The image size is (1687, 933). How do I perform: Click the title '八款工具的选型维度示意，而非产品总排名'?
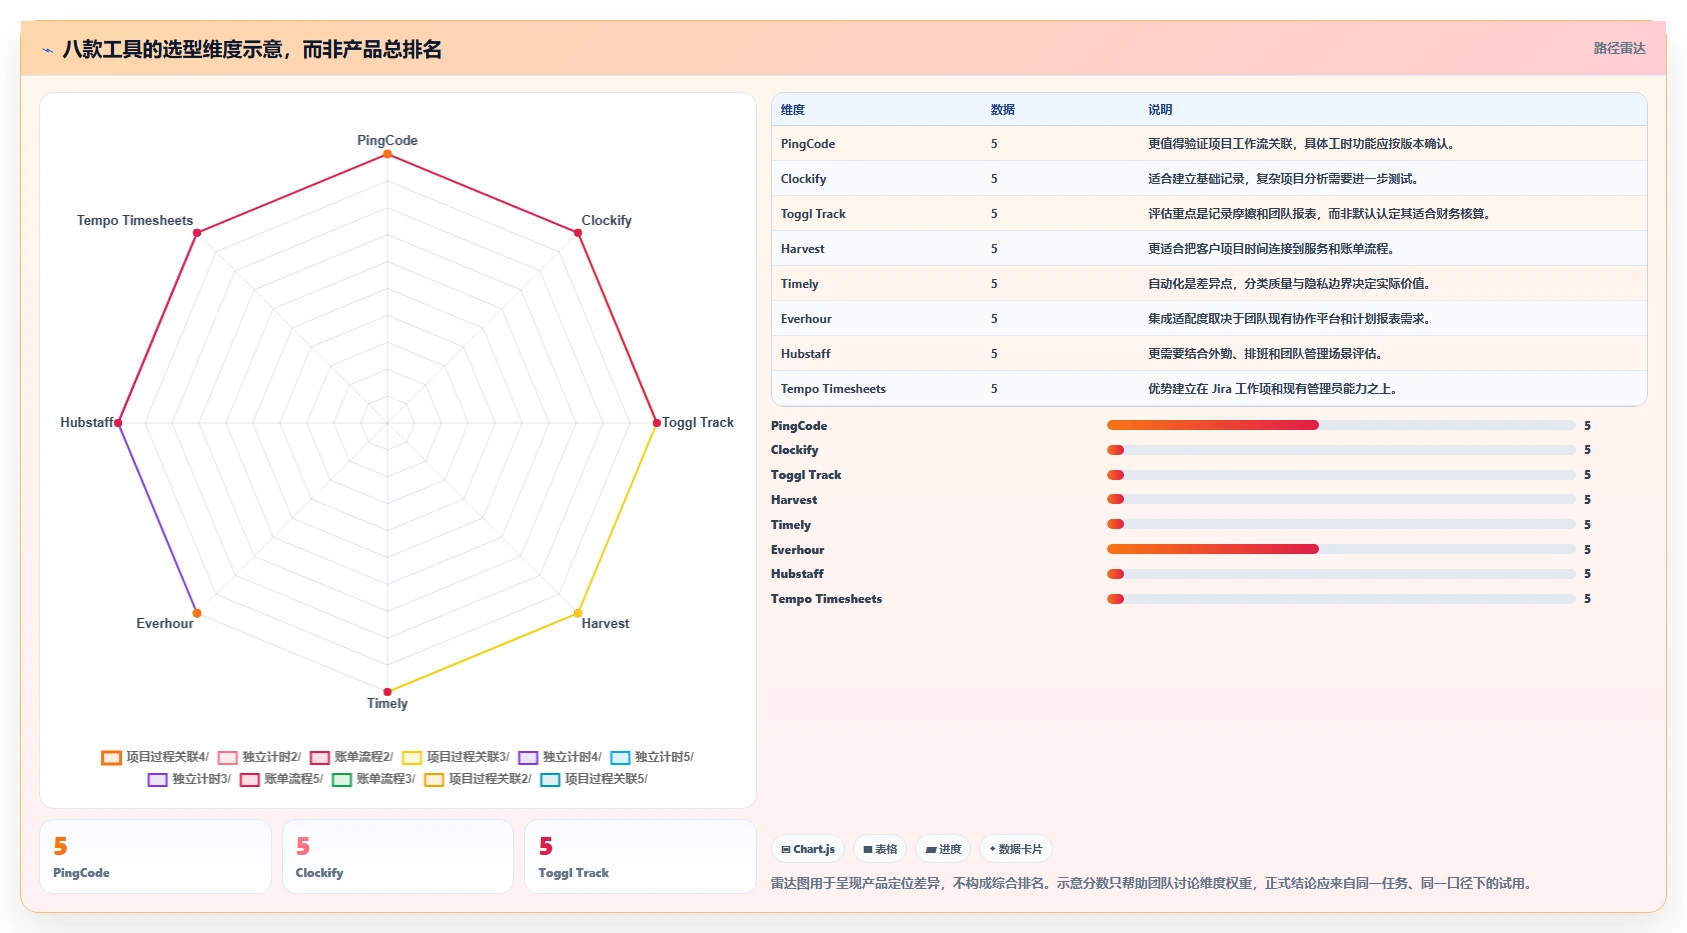[252, 49]
